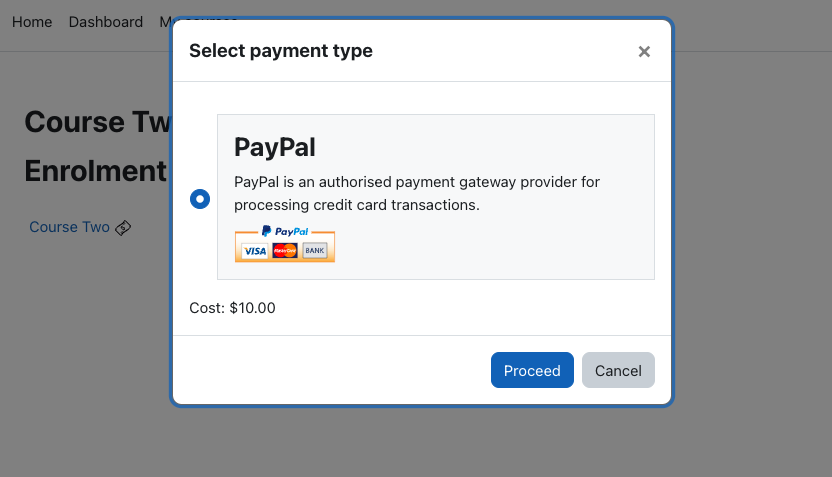The height and width of the screenshot is (477, 832).
Task: Click the MasterCard logo icon
Action: [285, 250]
